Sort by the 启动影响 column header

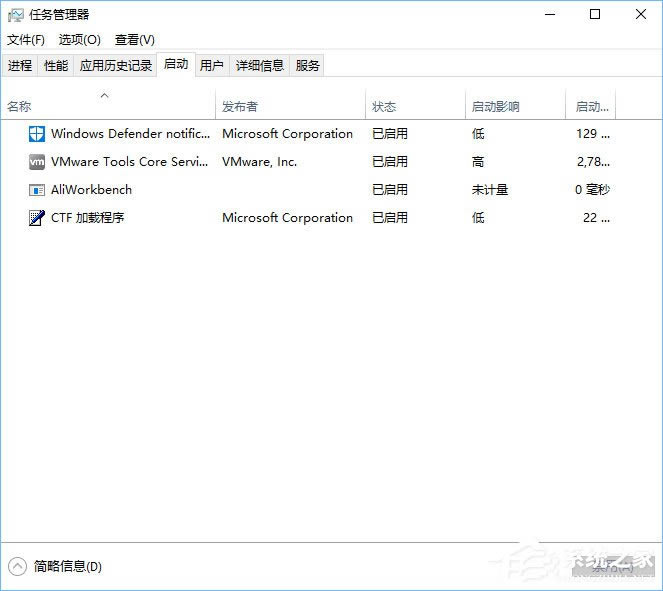[x=515, y=104]
